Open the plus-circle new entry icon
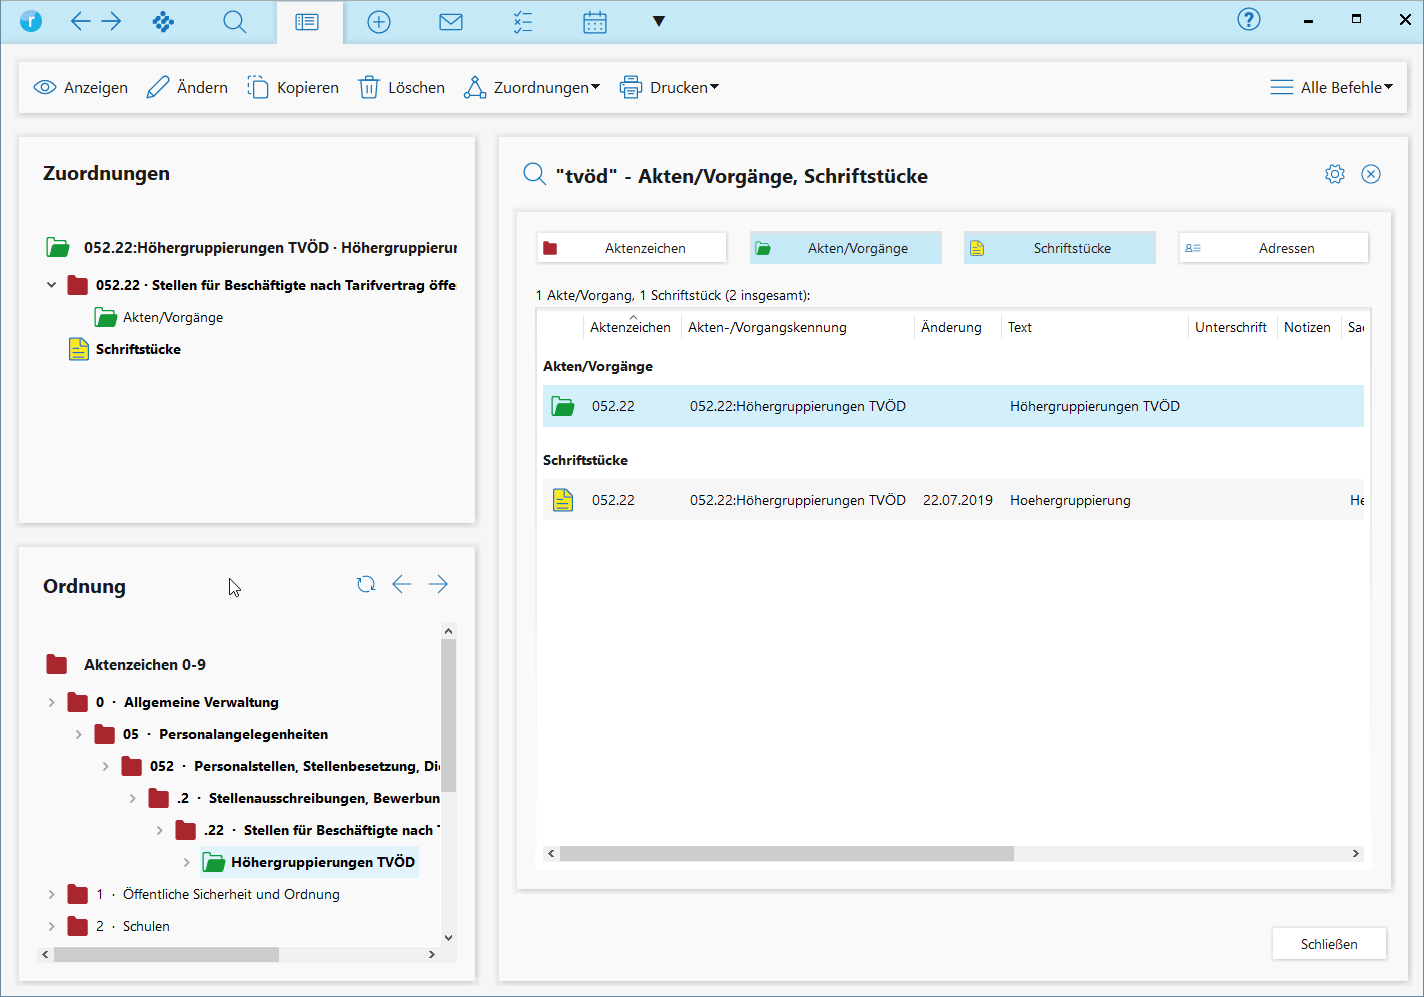The width and height of the screenshot is (1424, 997). 379,22
